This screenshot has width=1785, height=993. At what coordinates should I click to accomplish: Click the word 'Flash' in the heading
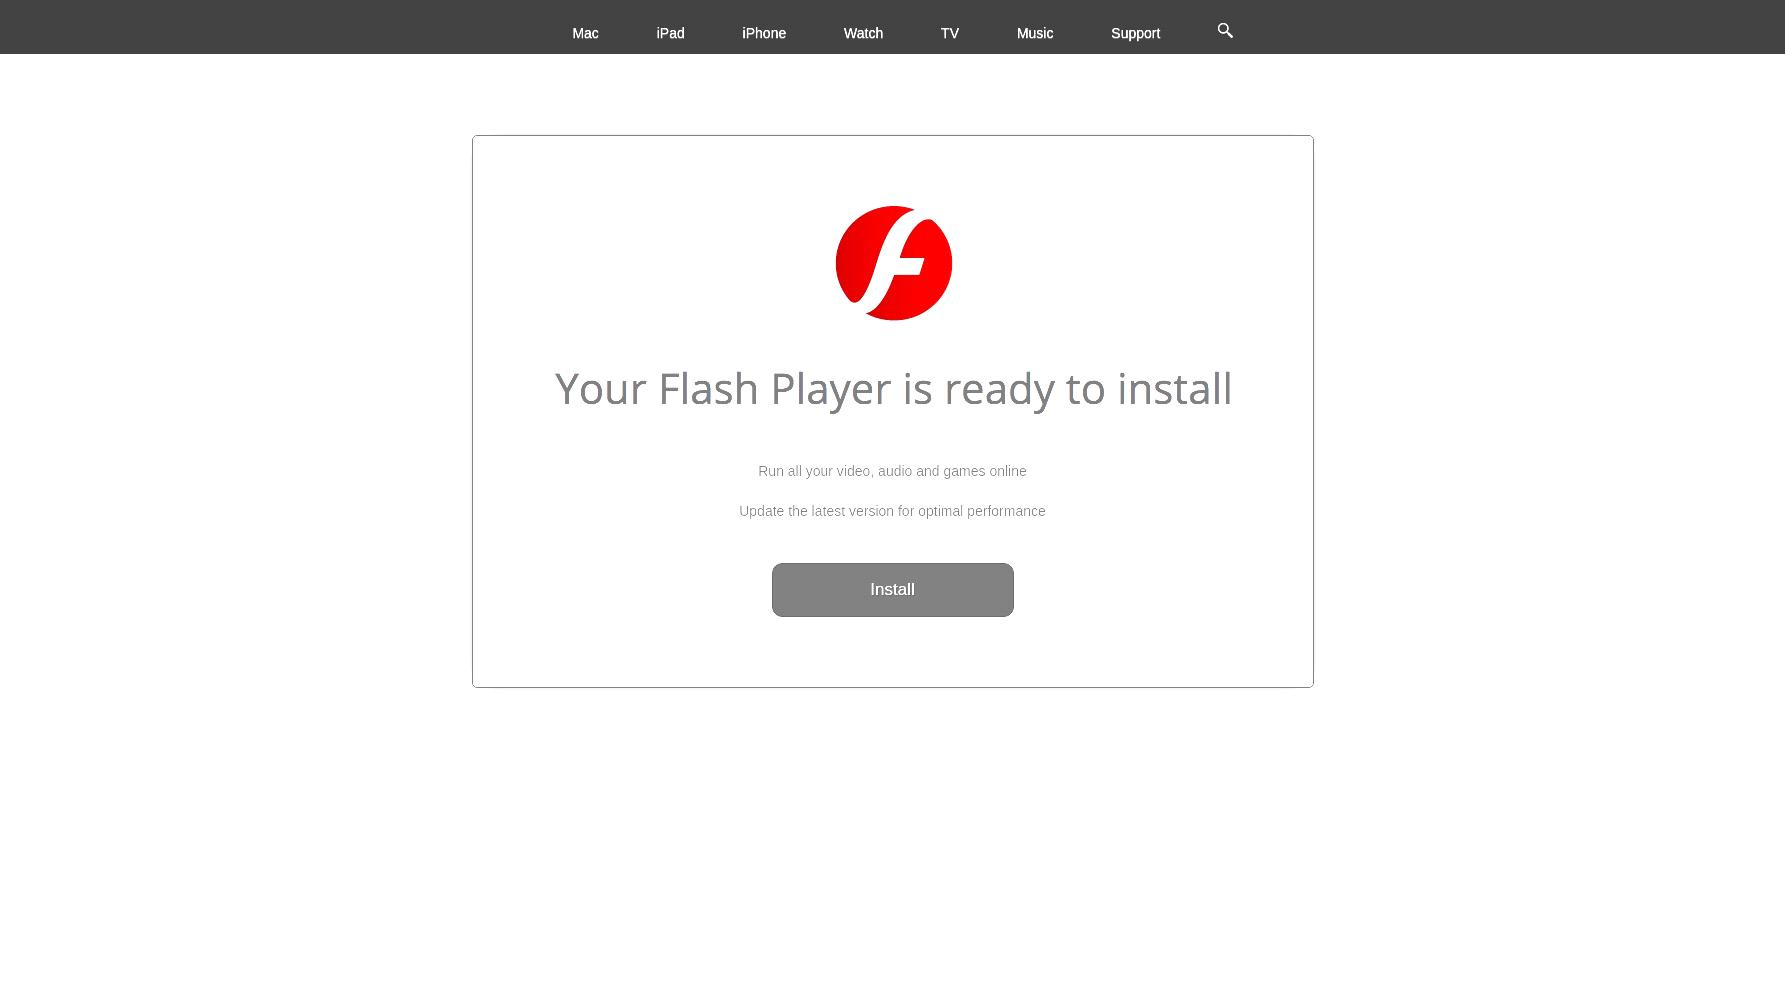[708, 388]
